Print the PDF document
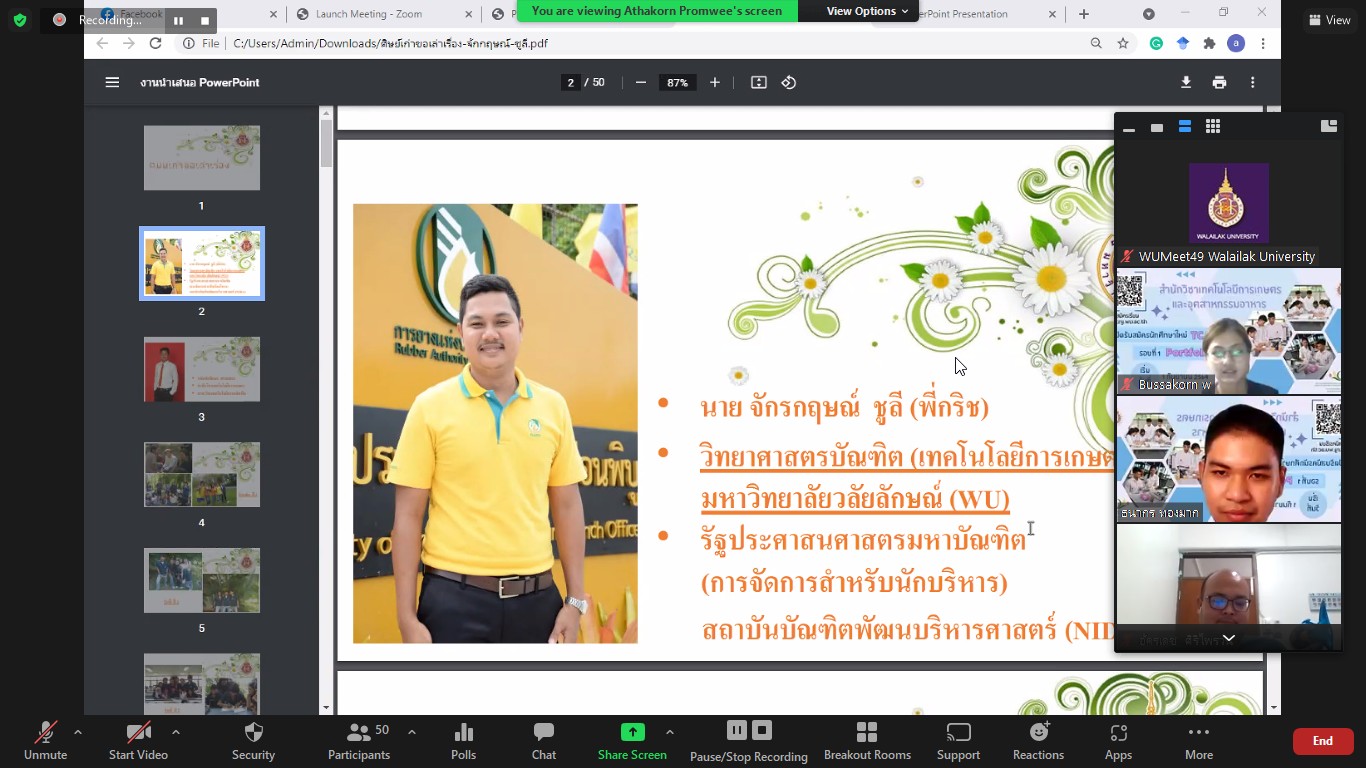This screenshot has width=1366, height=768. [1219, 83]
